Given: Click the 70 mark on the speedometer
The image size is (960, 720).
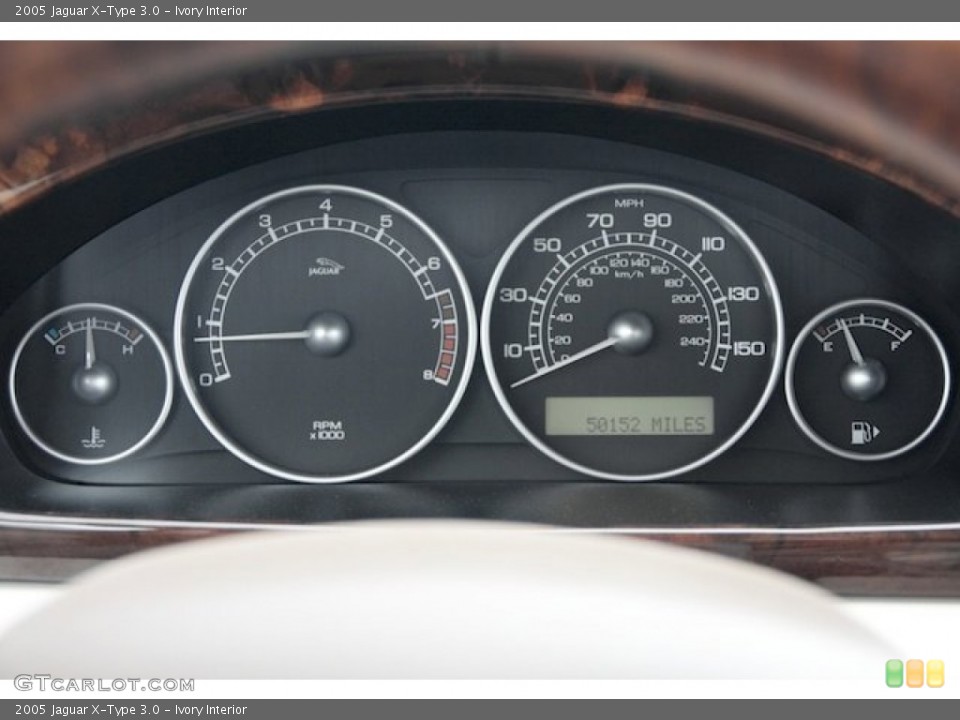Looking at the screenshot, I should click(x=600, y=220).
